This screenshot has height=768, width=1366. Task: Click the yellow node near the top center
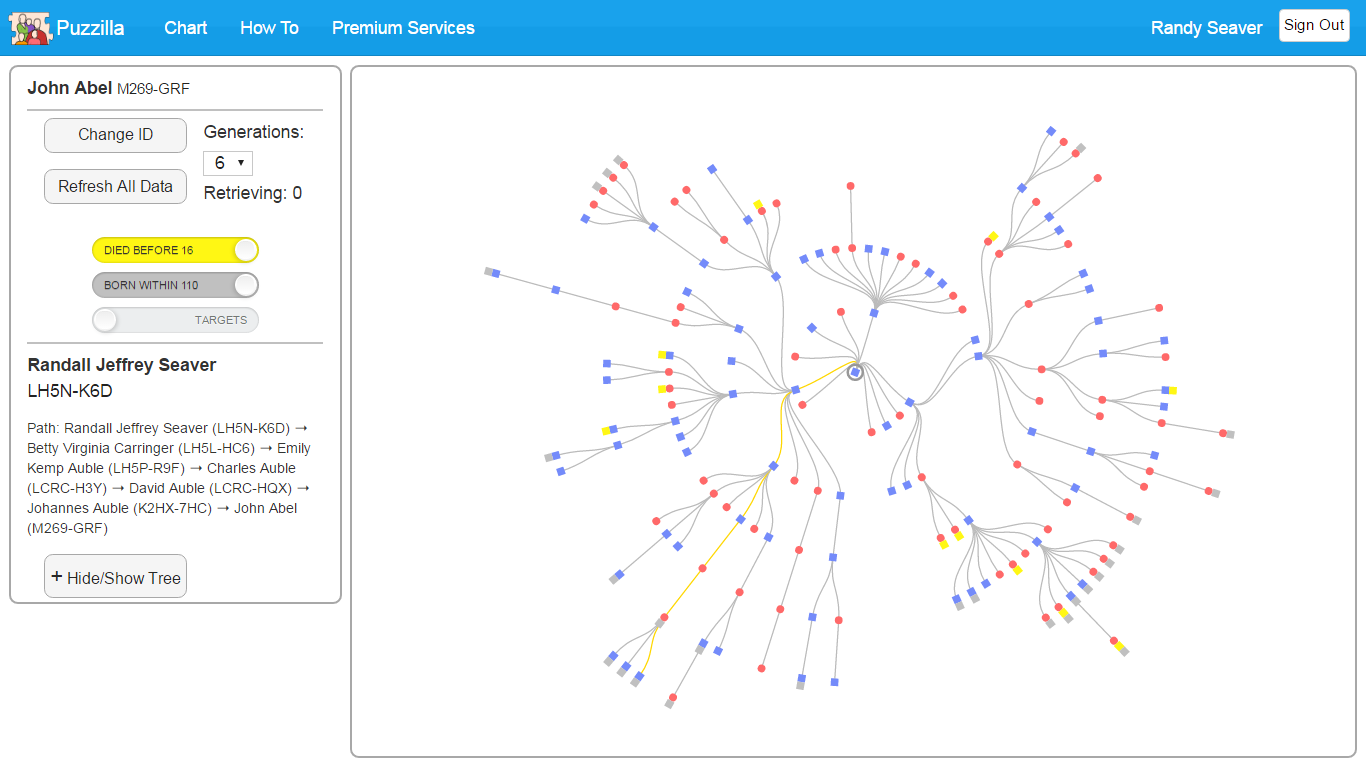point(758,204)
